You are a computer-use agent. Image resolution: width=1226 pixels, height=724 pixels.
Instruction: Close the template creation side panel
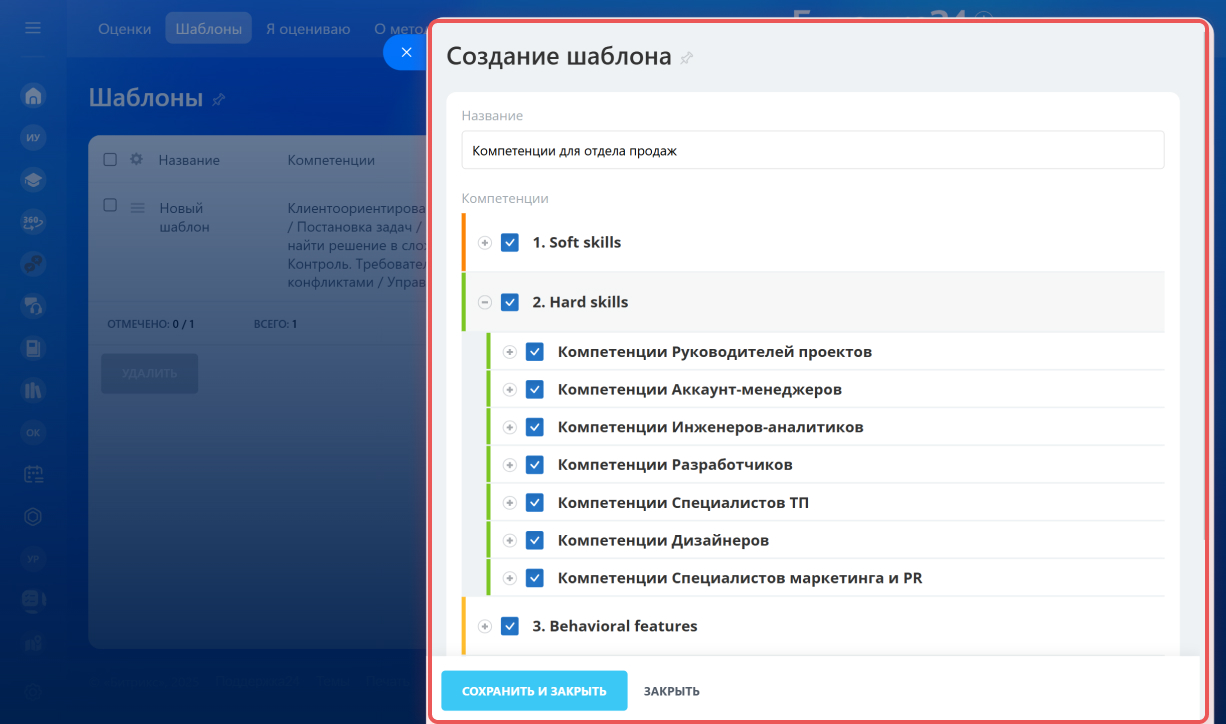[405, 53]
